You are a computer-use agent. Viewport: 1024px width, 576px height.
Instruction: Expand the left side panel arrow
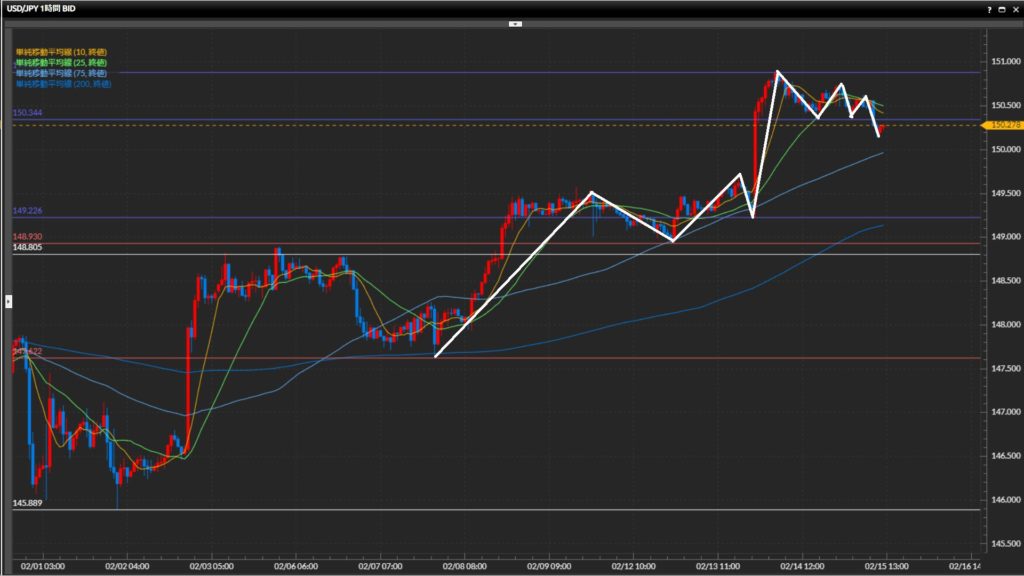pyautogui.click(x=8, y=300)
